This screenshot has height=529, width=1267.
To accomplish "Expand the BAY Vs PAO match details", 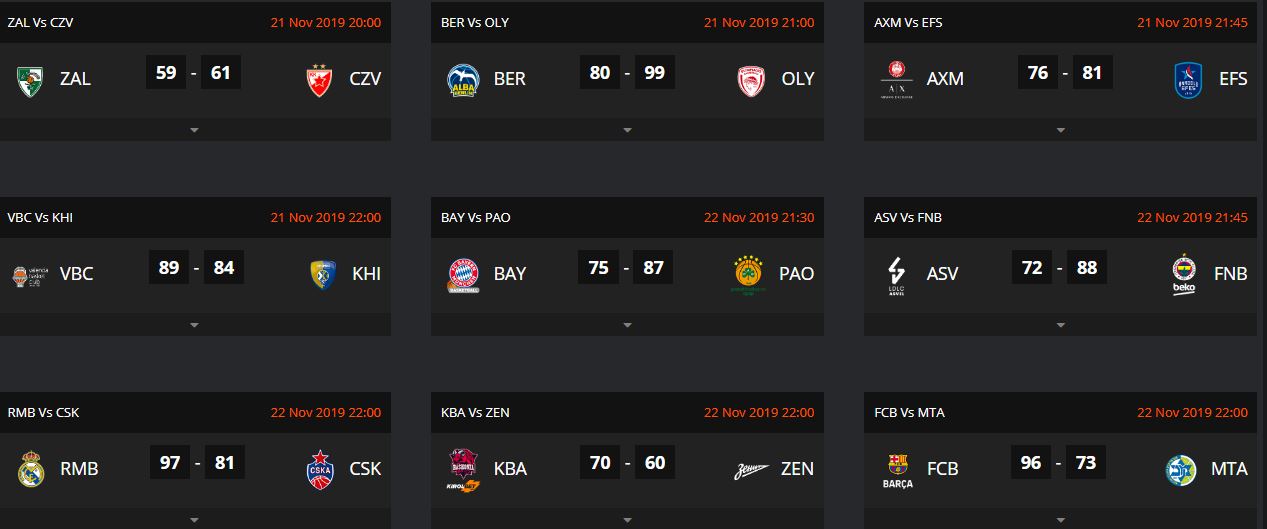I will [627, 325].
